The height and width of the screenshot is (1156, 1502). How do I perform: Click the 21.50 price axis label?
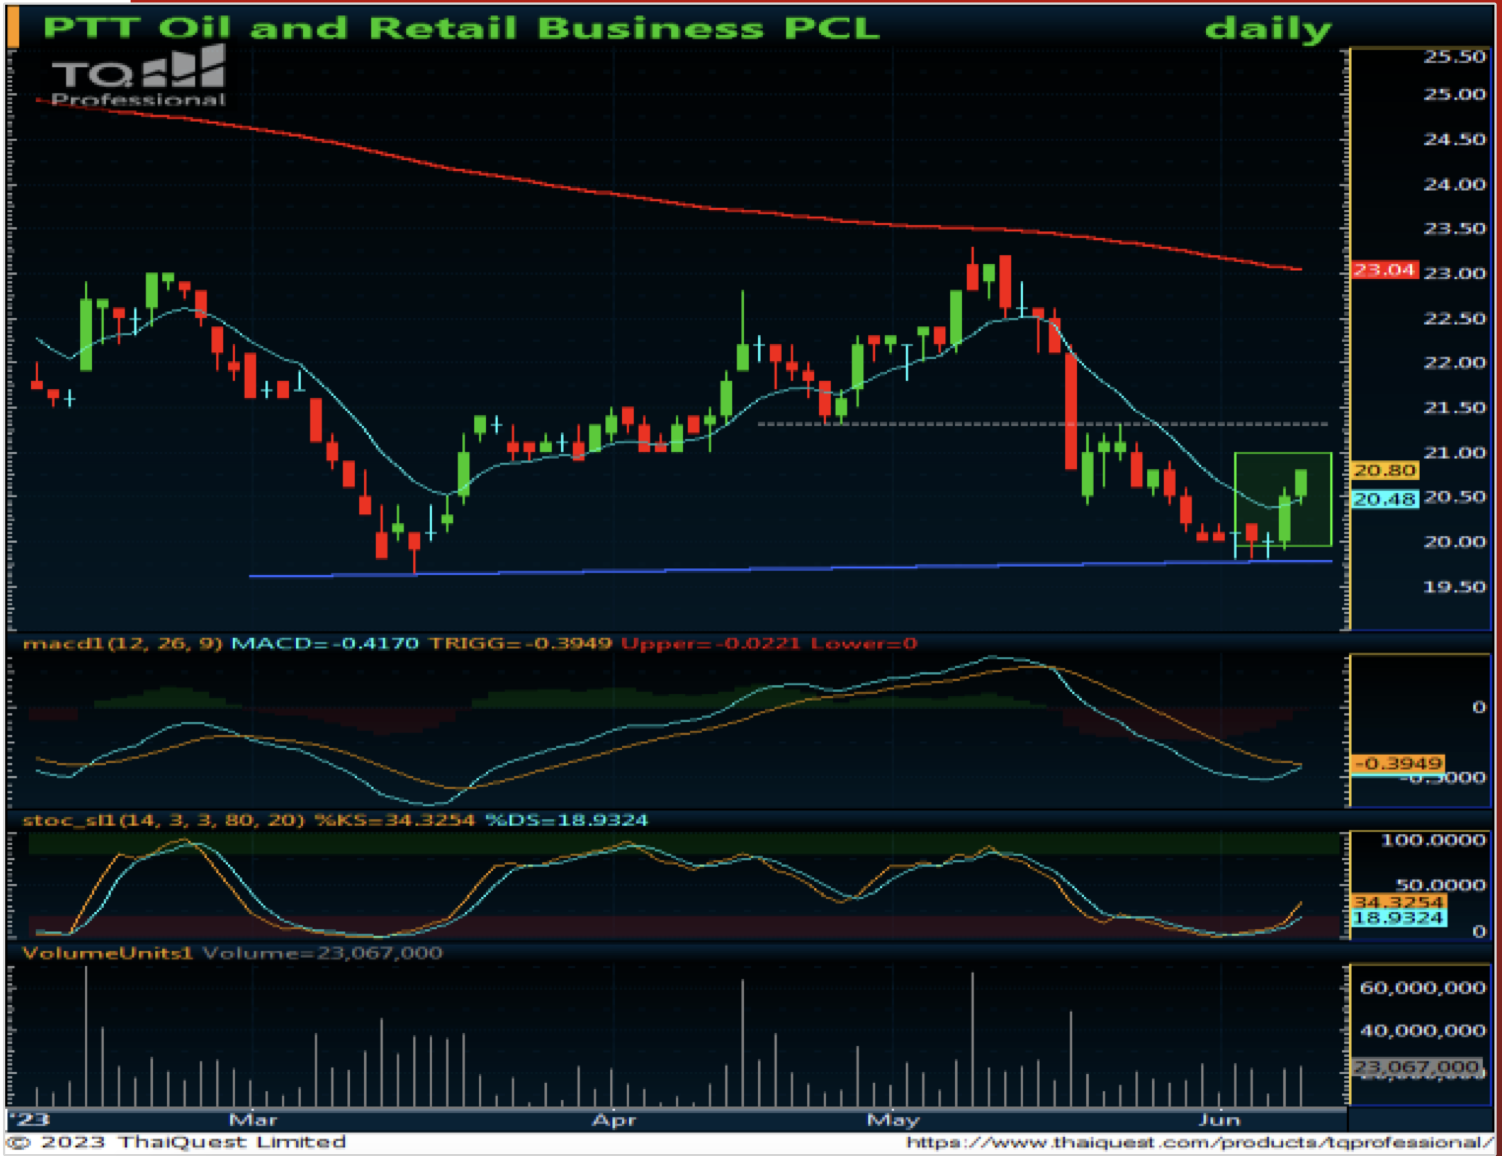click(1454, 408)
